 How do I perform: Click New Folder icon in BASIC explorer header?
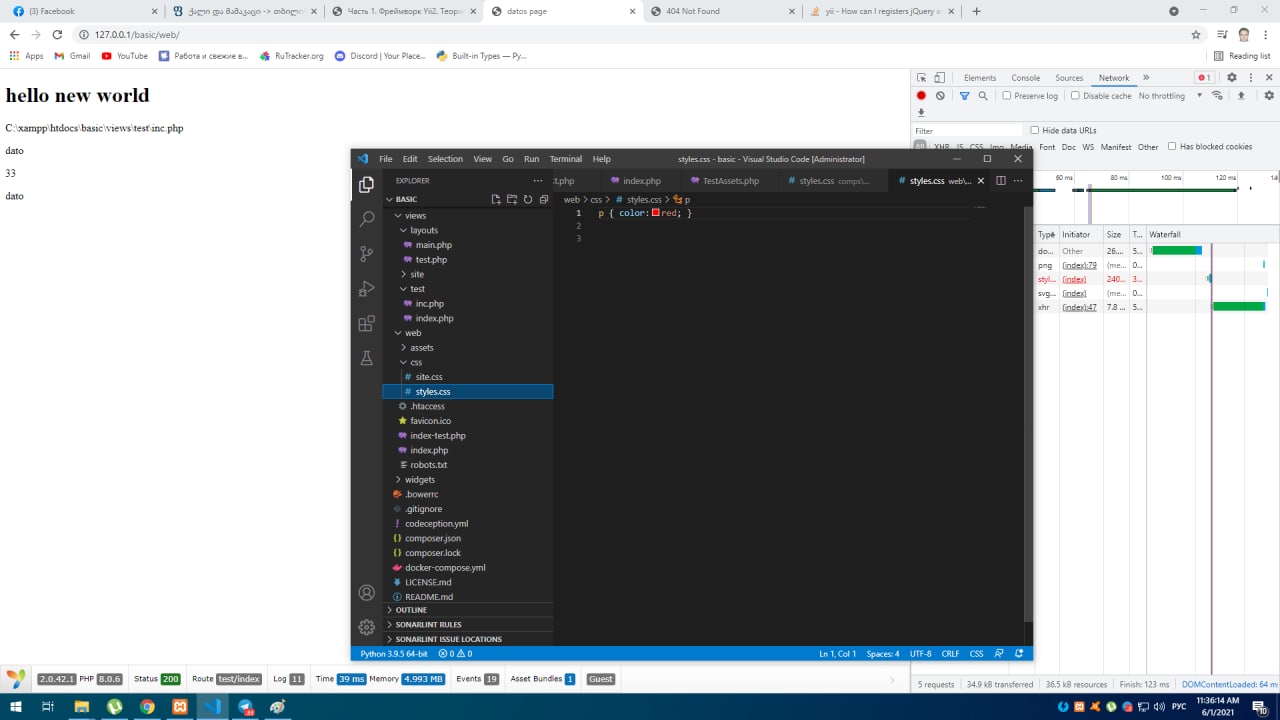pyautogui.click(x=512, y=199)
